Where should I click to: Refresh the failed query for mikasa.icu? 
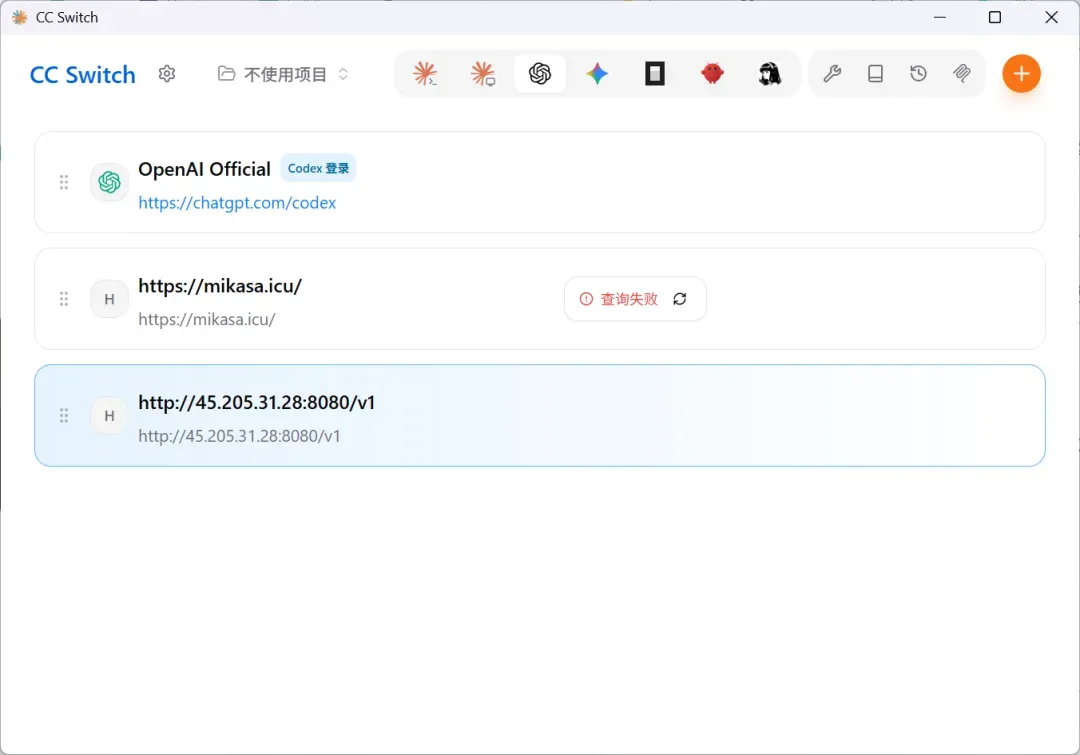click(680, 299)
